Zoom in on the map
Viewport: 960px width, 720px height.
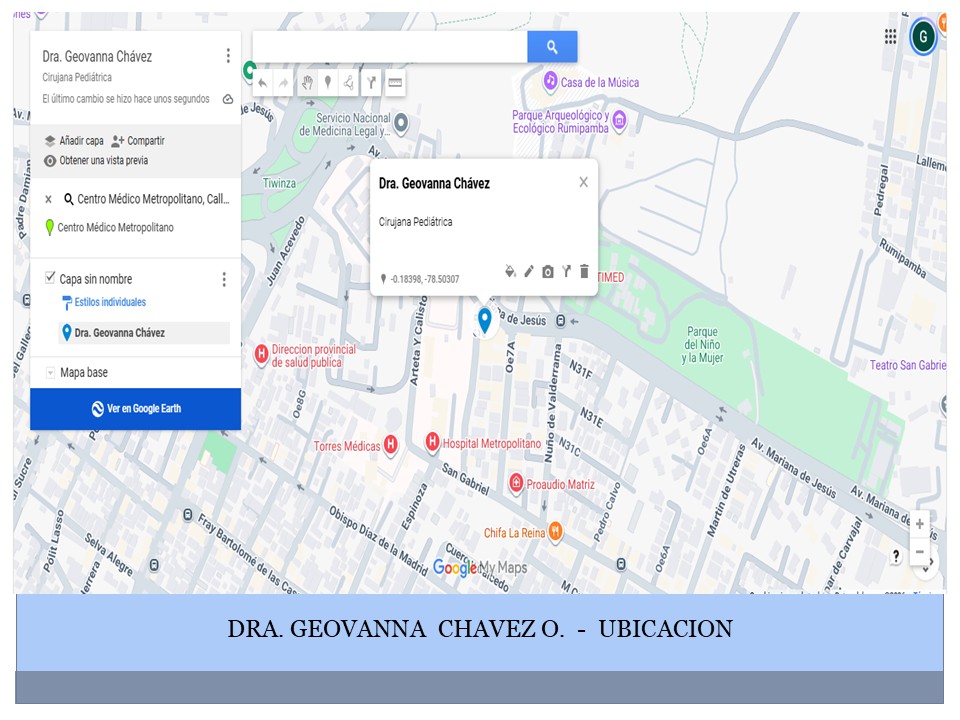coord(920,523)
